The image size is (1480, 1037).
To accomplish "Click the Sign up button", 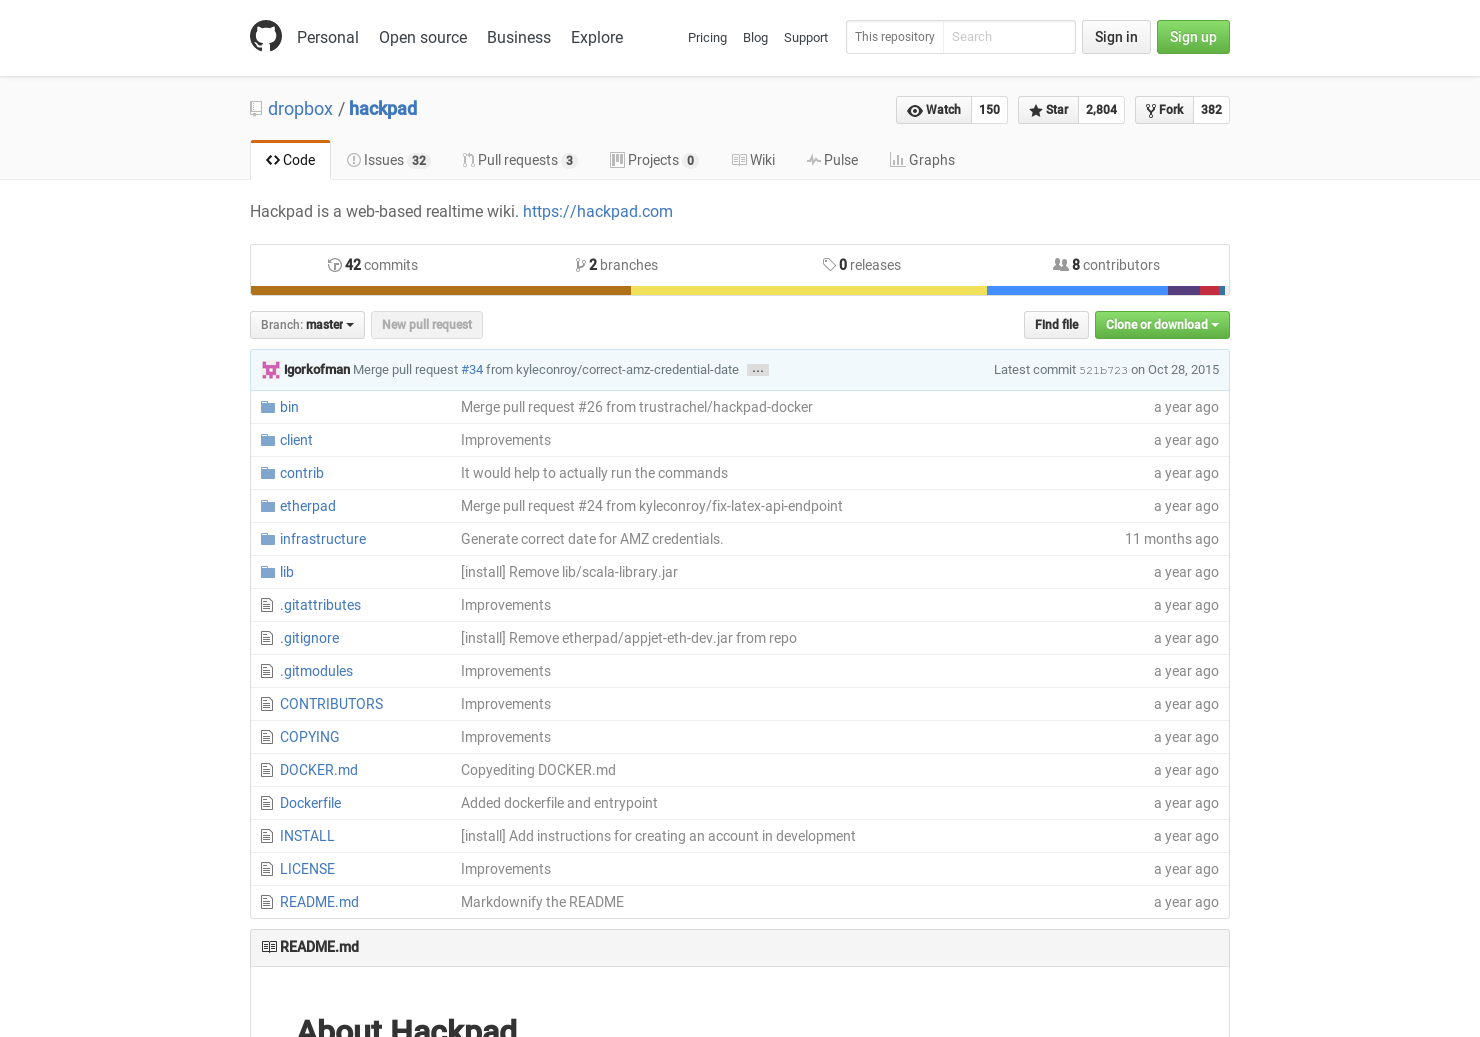I will click(x=1193, y=37).
